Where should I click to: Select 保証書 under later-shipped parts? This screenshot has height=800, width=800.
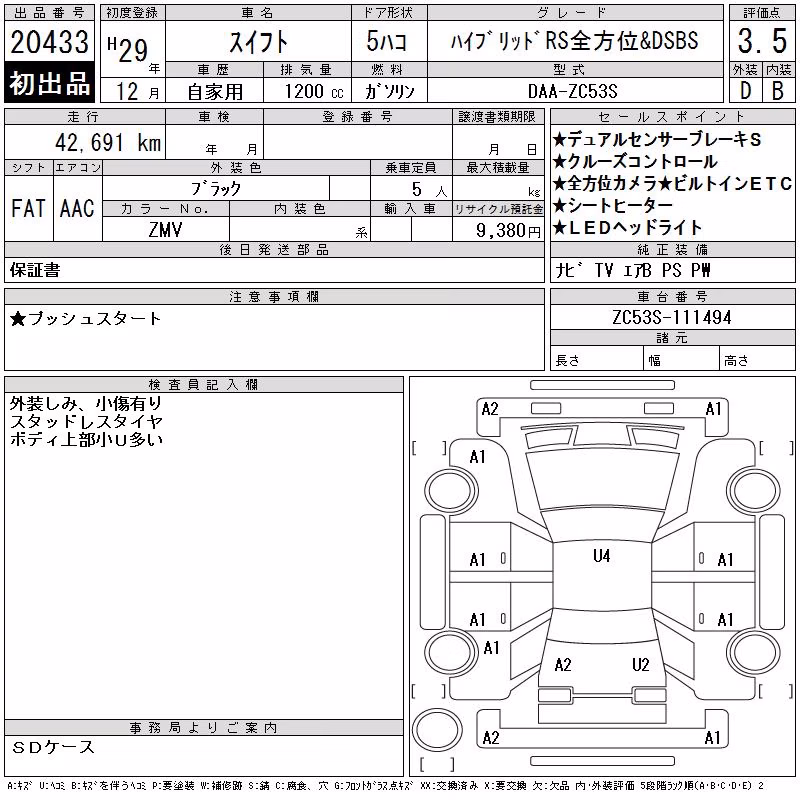(35, 270)
